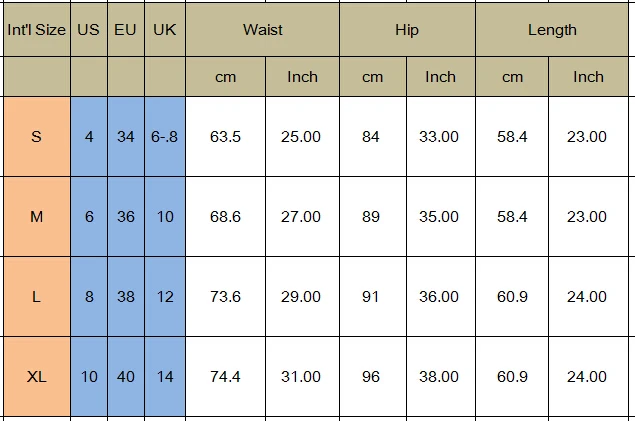The height and width of the screenshot is (421, 635).
Task: Click the 74.4 waist cm cell
Action: coord(225,377)
